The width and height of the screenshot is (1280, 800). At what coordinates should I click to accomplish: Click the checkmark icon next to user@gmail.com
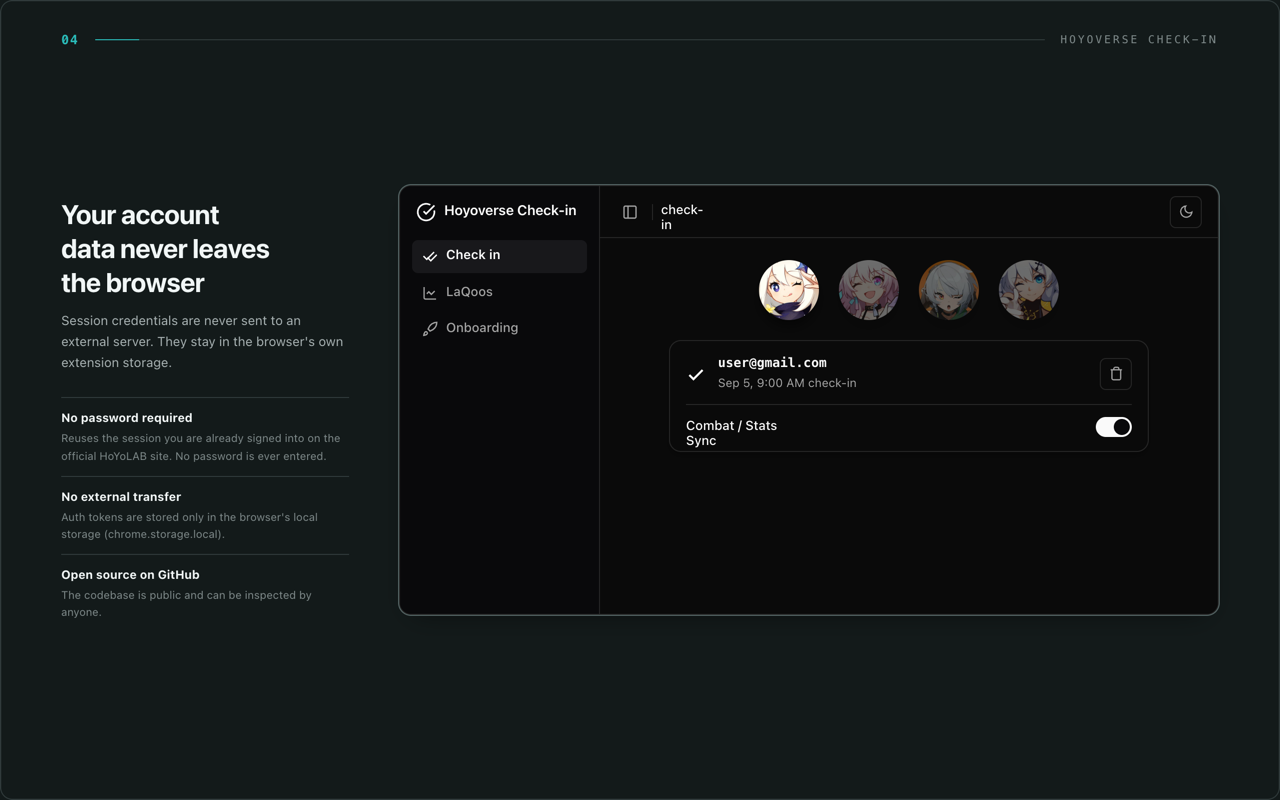pyautogui.click(x=696, y=375)
